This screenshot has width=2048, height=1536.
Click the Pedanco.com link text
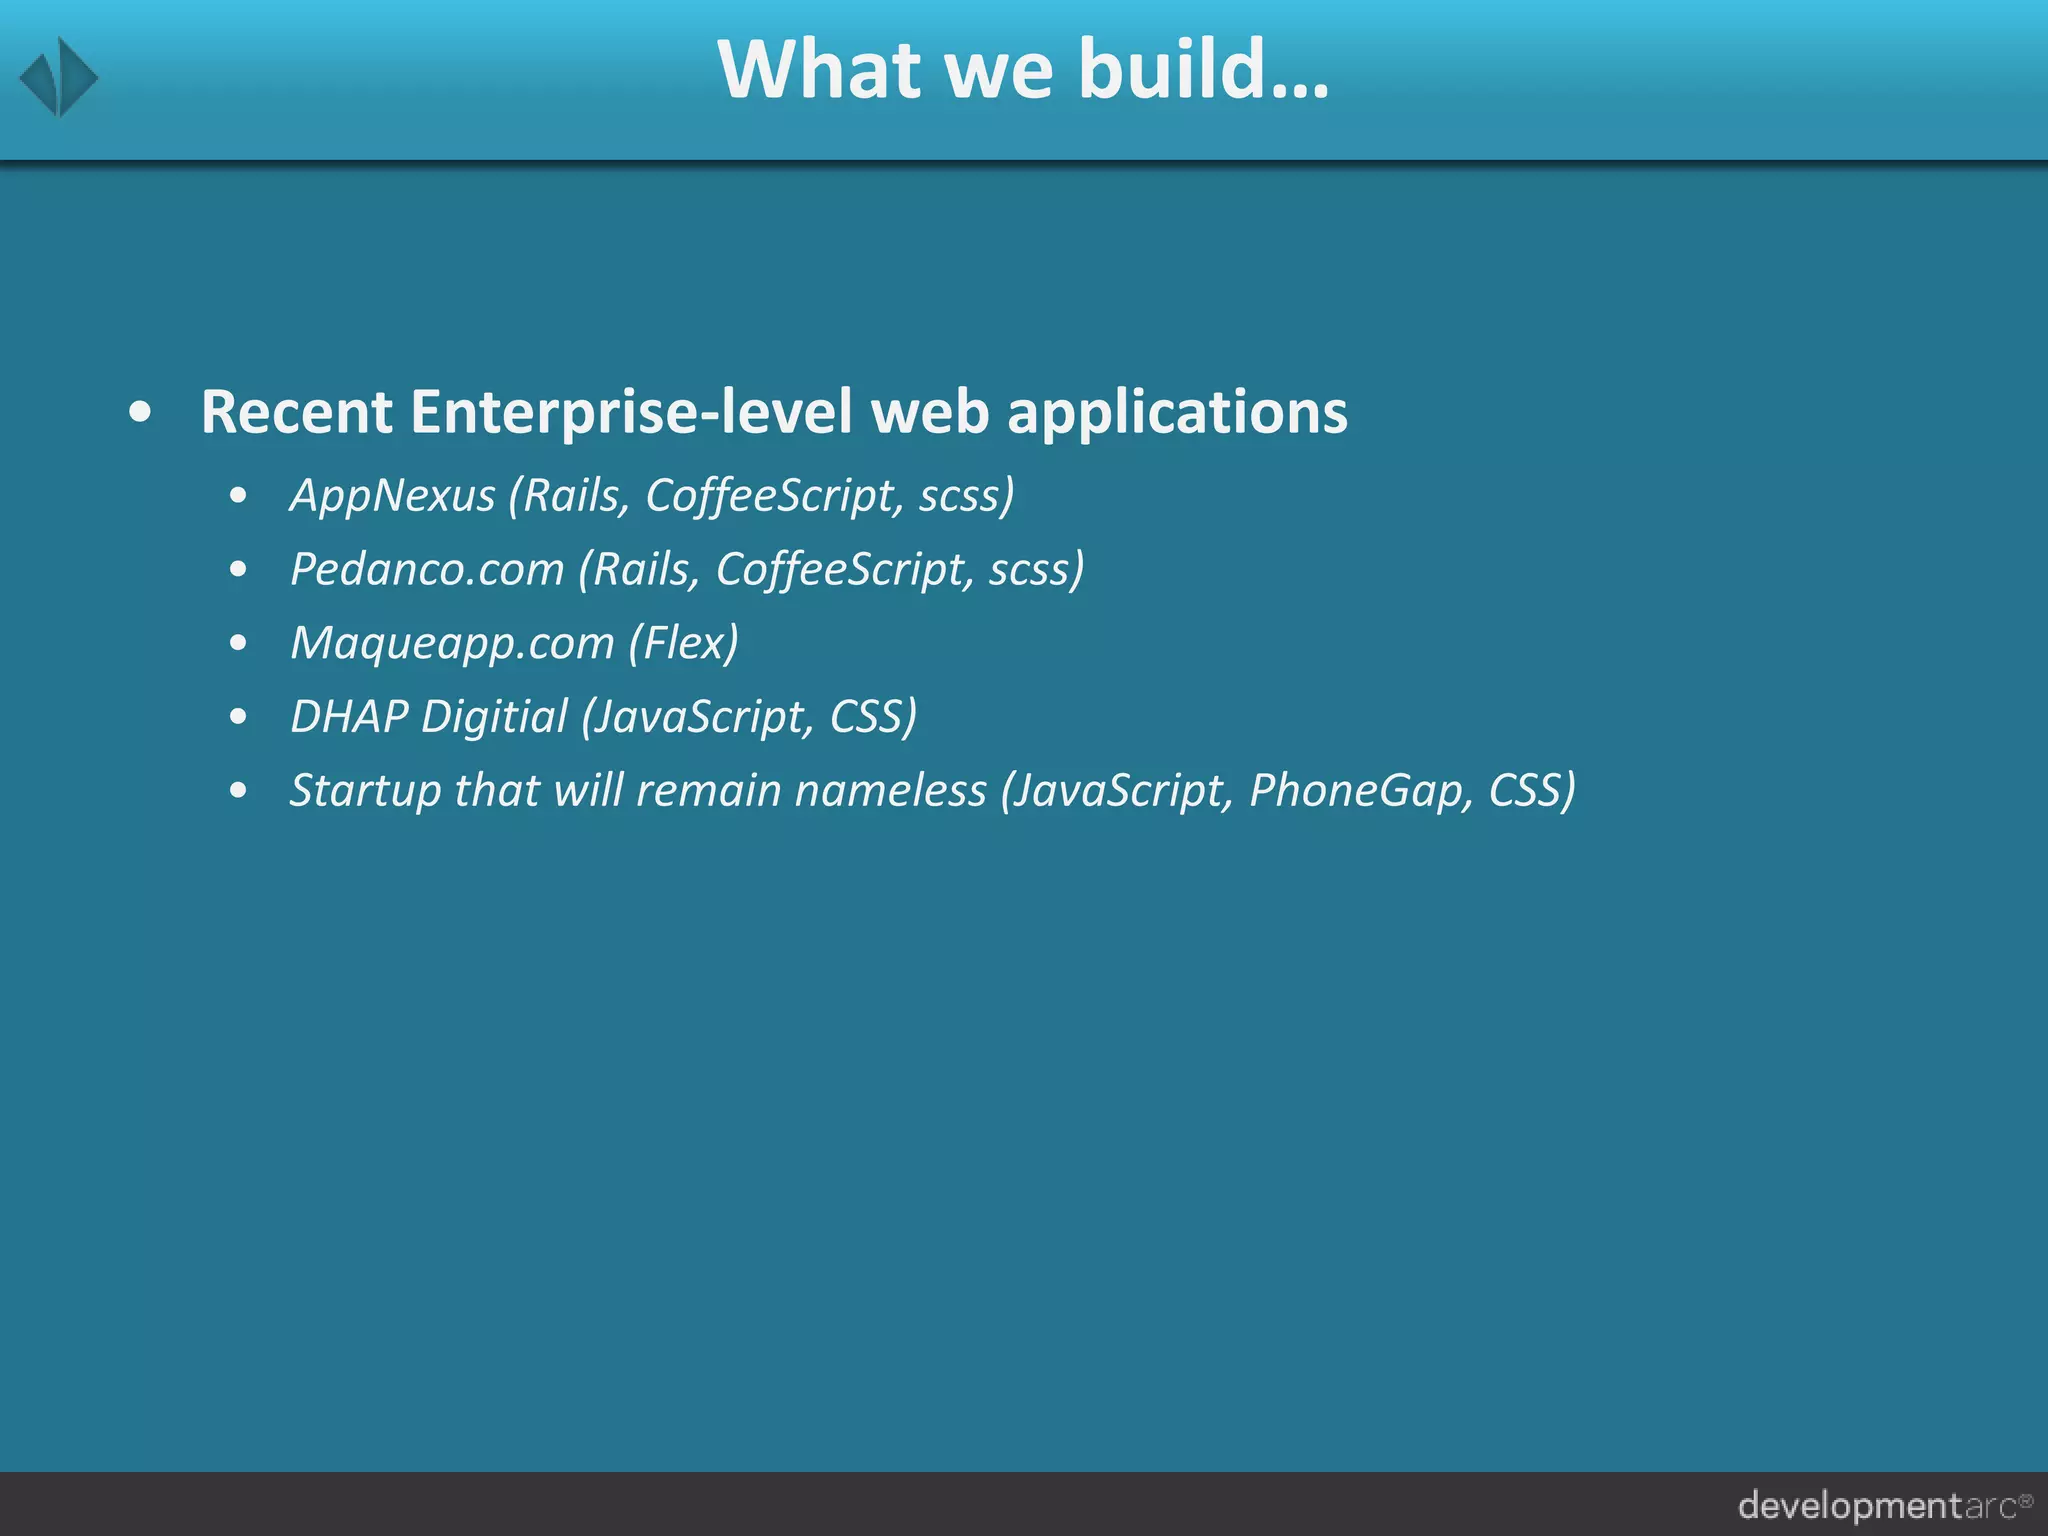(427, 569)
